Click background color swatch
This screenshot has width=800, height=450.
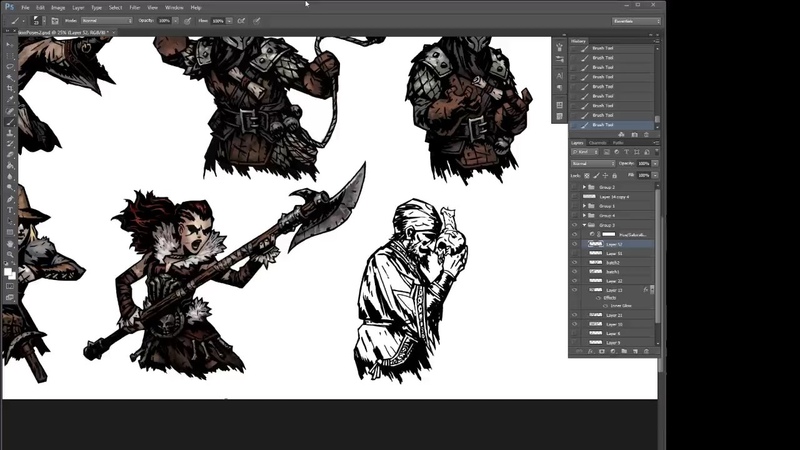coord(12,276)
